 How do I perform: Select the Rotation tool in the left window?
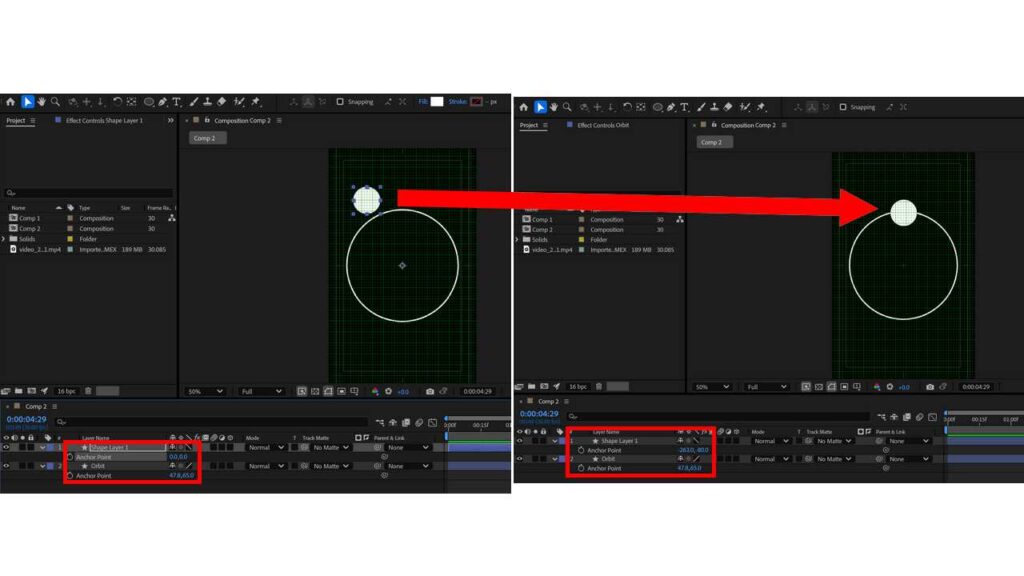tap(117, 102)
